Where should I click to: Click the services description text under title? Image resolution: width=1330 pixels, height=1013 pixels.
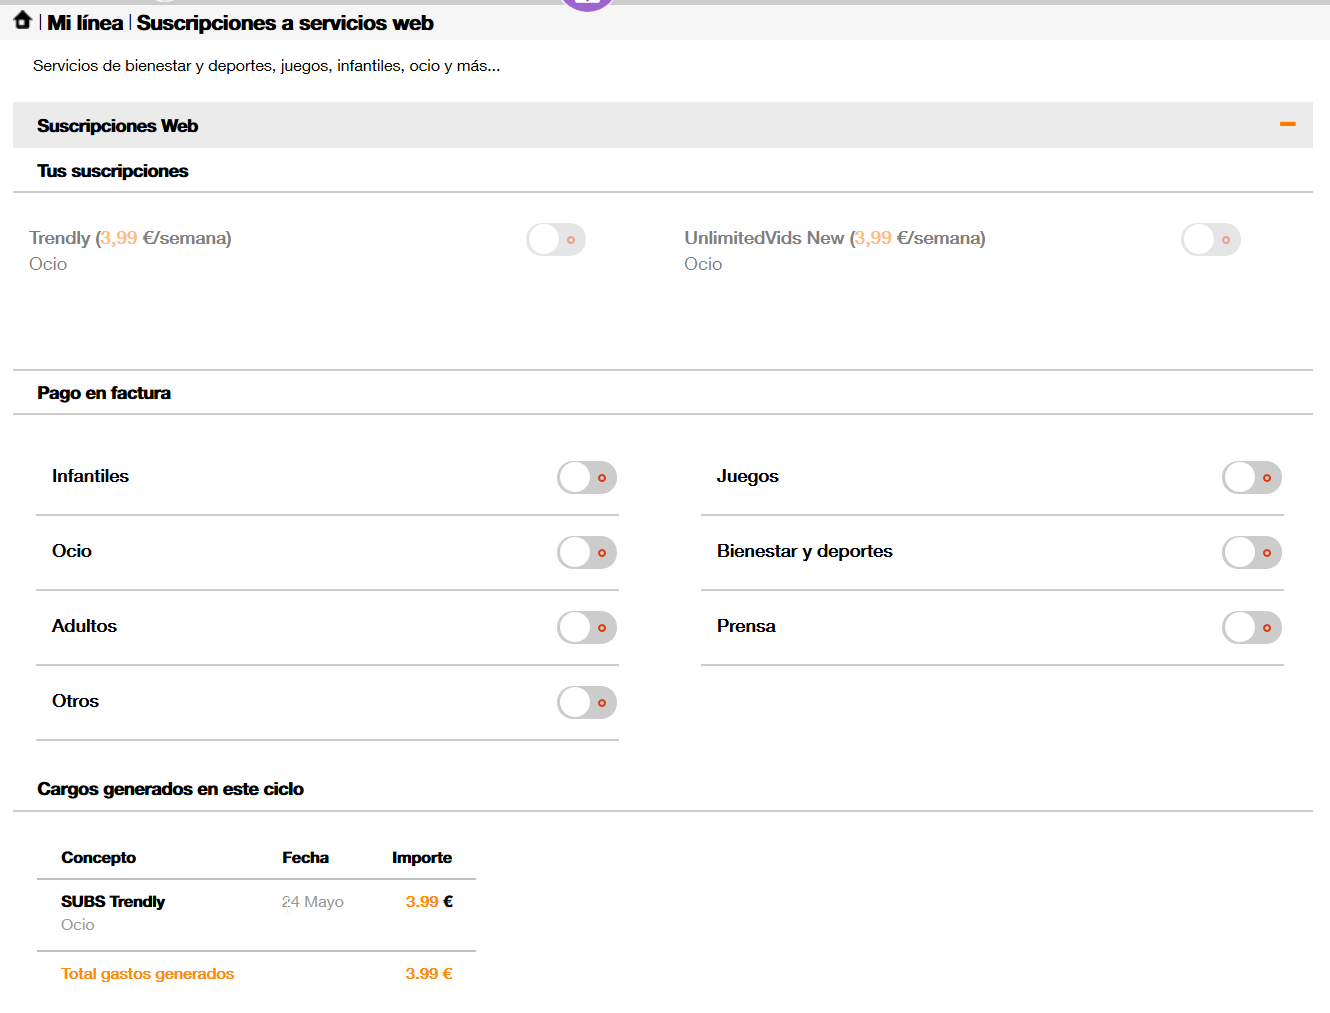[x=266, y=66]
